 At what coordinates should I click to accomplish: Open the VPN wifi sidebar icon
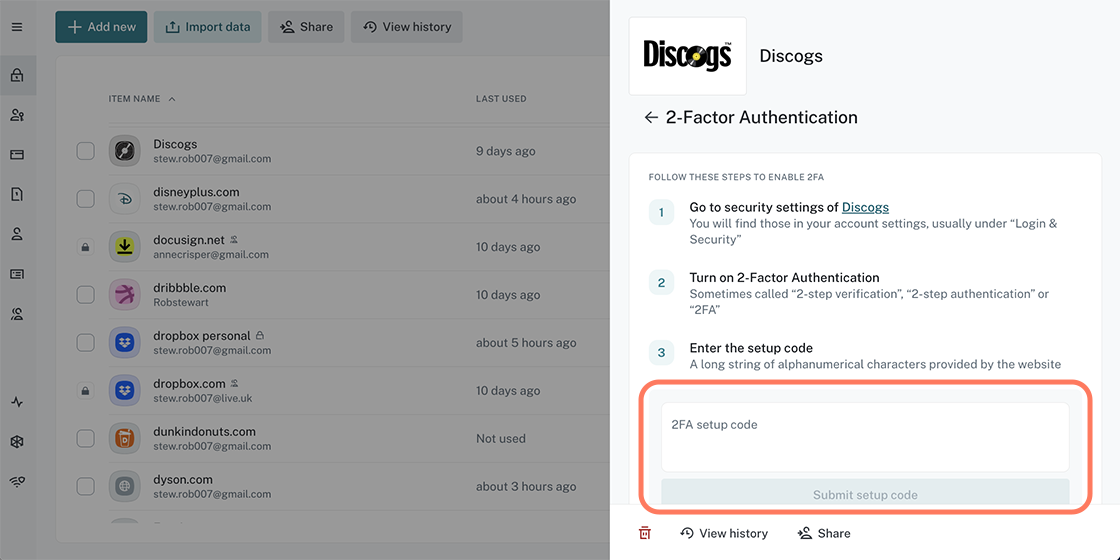pos(17,482)
